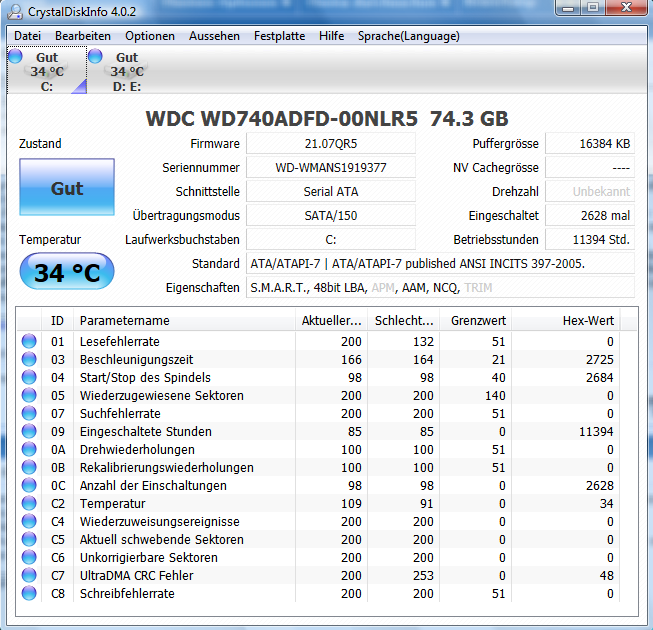Click the ID column header
The width and height of the screenshot is (653, 630).
(x=57, y=321)
